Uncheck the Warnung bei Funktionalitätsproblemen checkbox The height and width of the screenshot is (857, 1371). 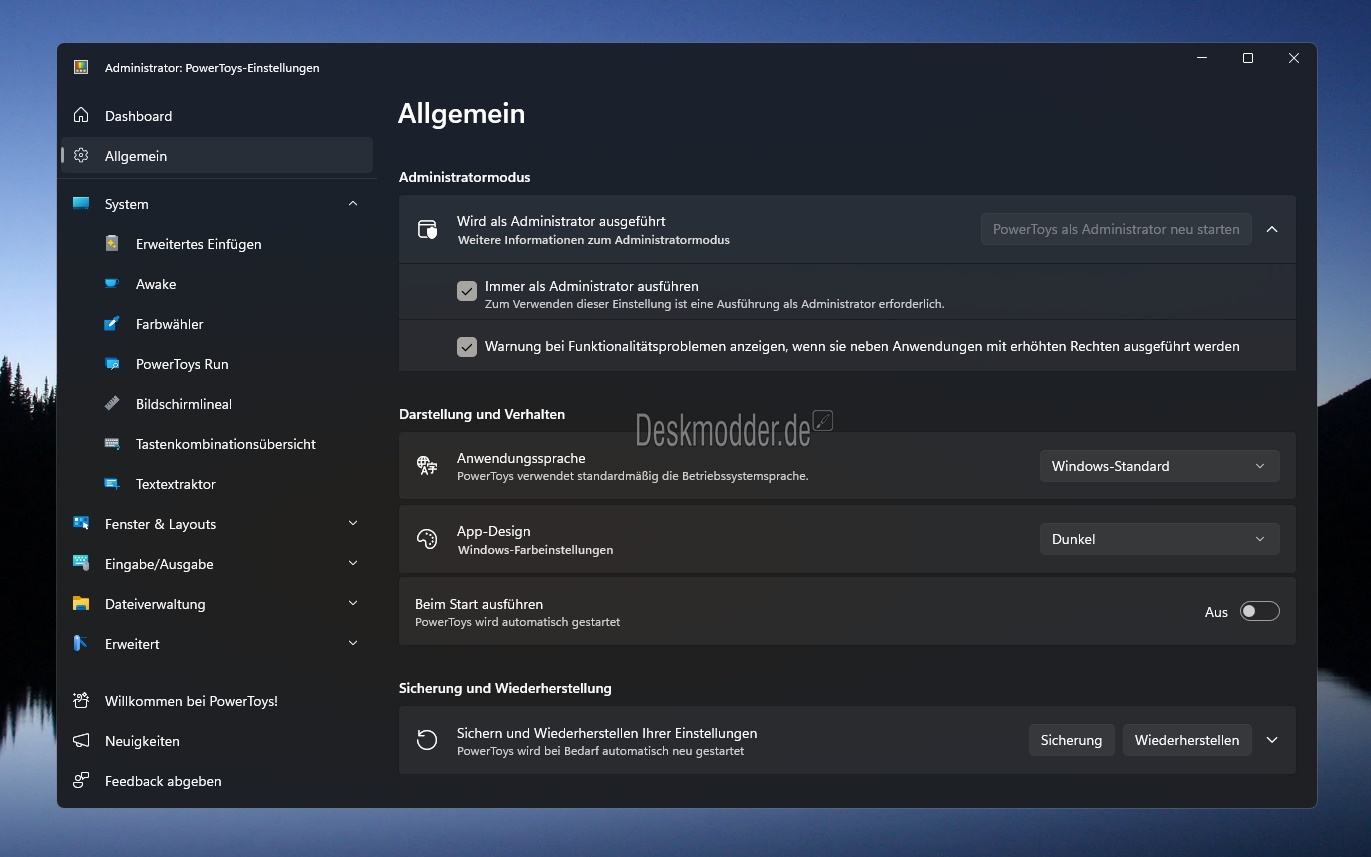467,347
